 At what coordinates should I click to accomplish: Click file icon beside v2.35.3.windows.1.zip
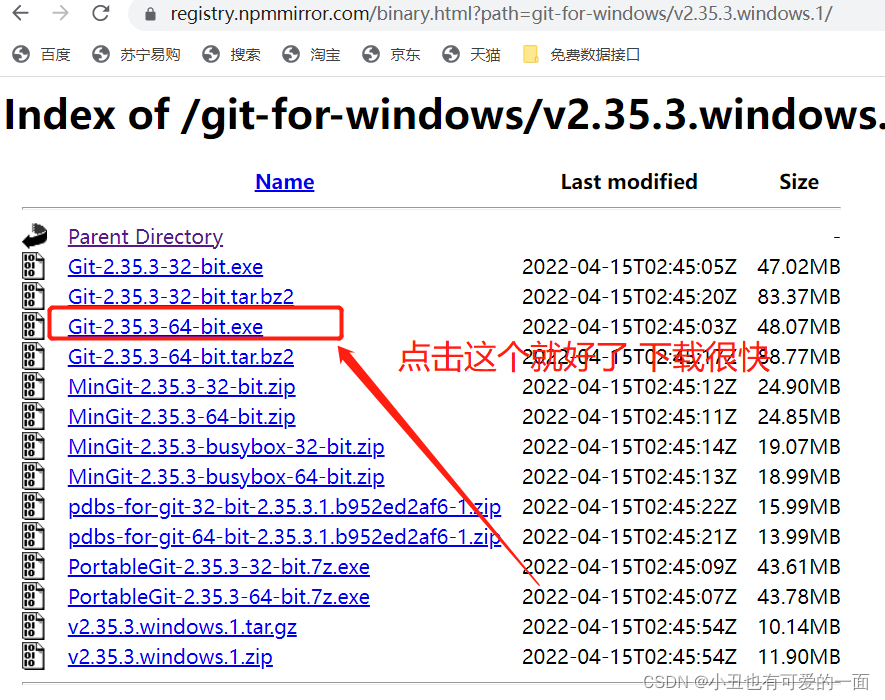(x=33, y=656)
